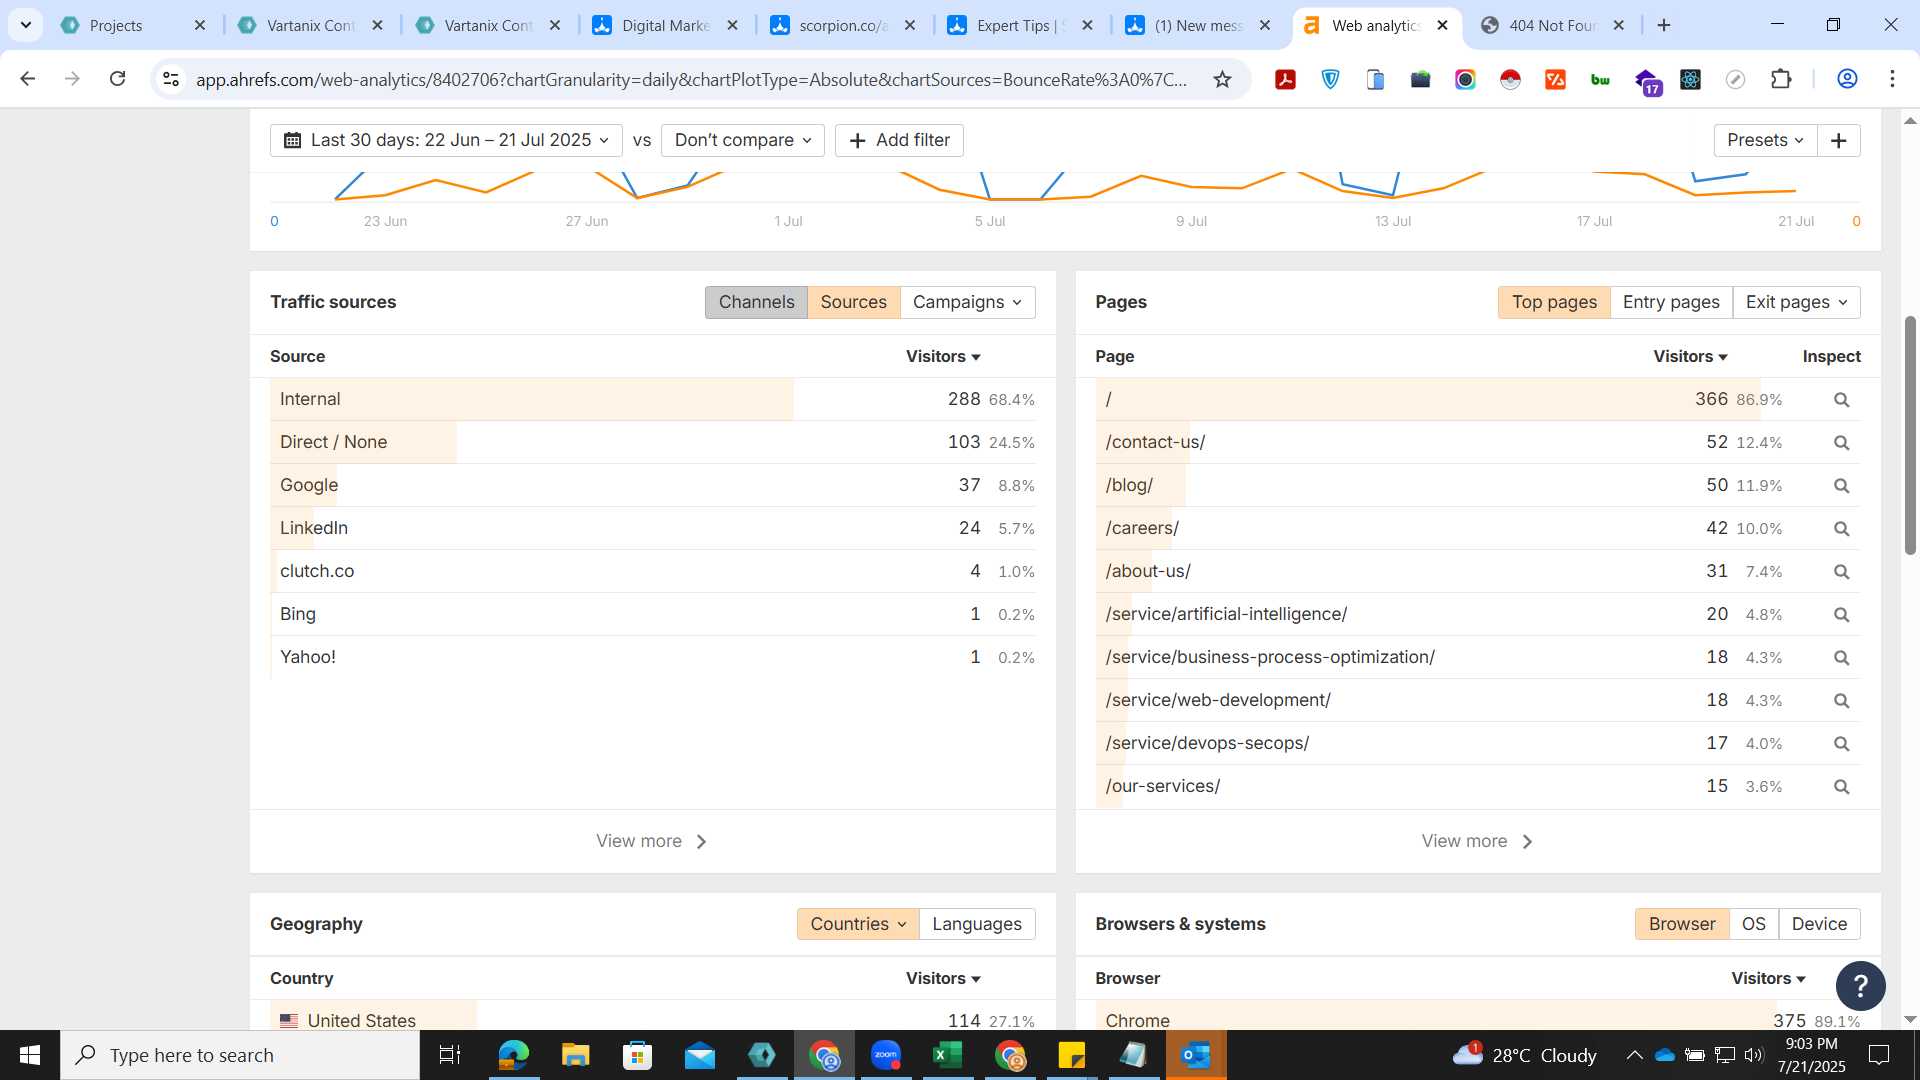Click the page vertical scrollbar thumb
Screen dimensions: 1920x1080
(x=1910, y=435)
